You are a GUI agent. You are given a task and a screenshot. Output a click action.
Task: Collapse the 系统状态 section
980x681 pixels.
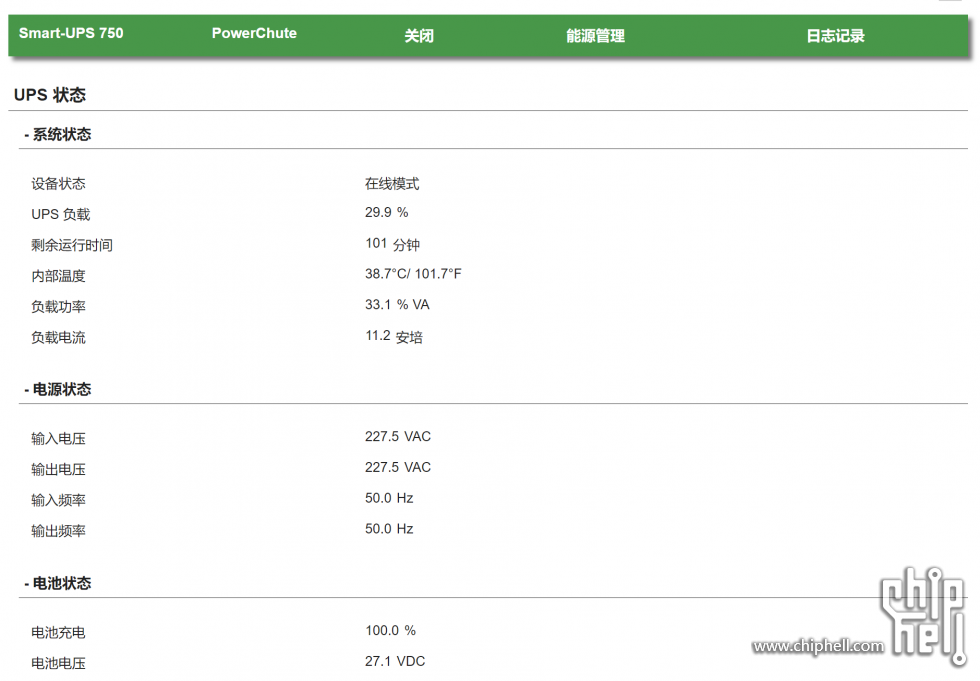(x=58, y=134)
